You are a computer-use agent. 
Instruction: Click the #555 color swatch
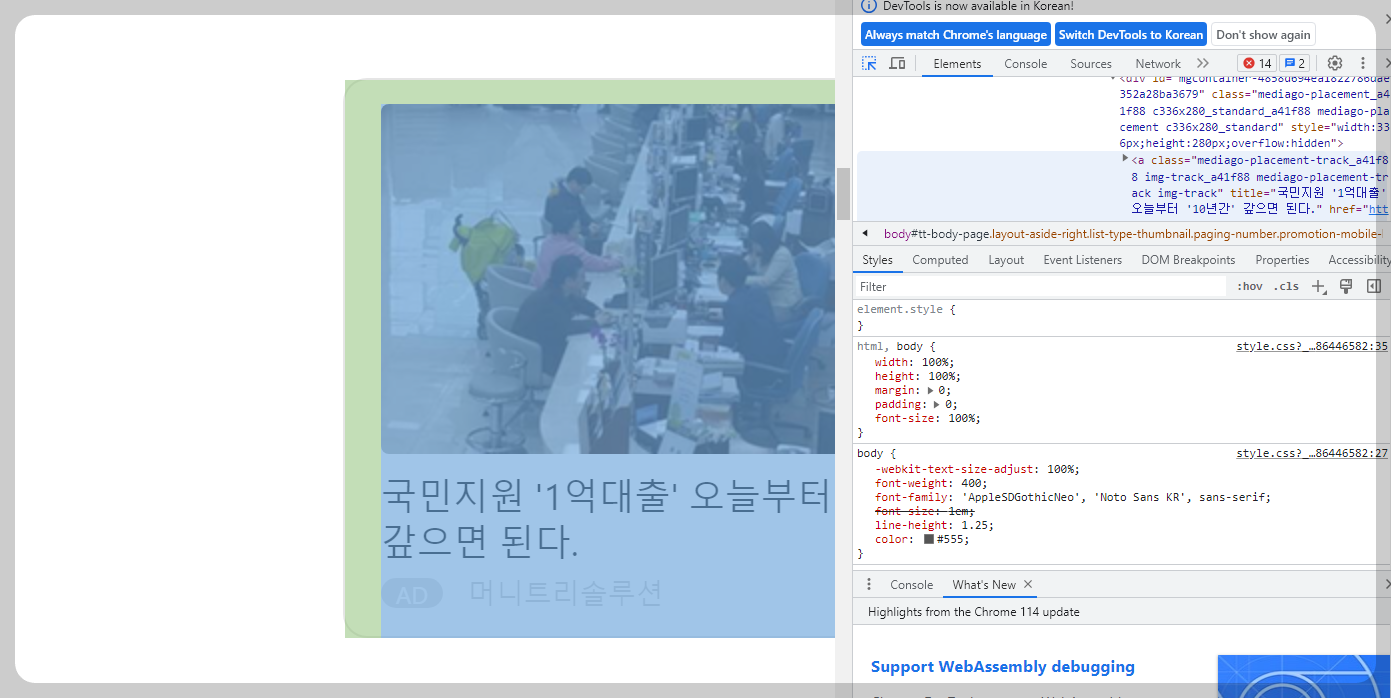[929, 539]
